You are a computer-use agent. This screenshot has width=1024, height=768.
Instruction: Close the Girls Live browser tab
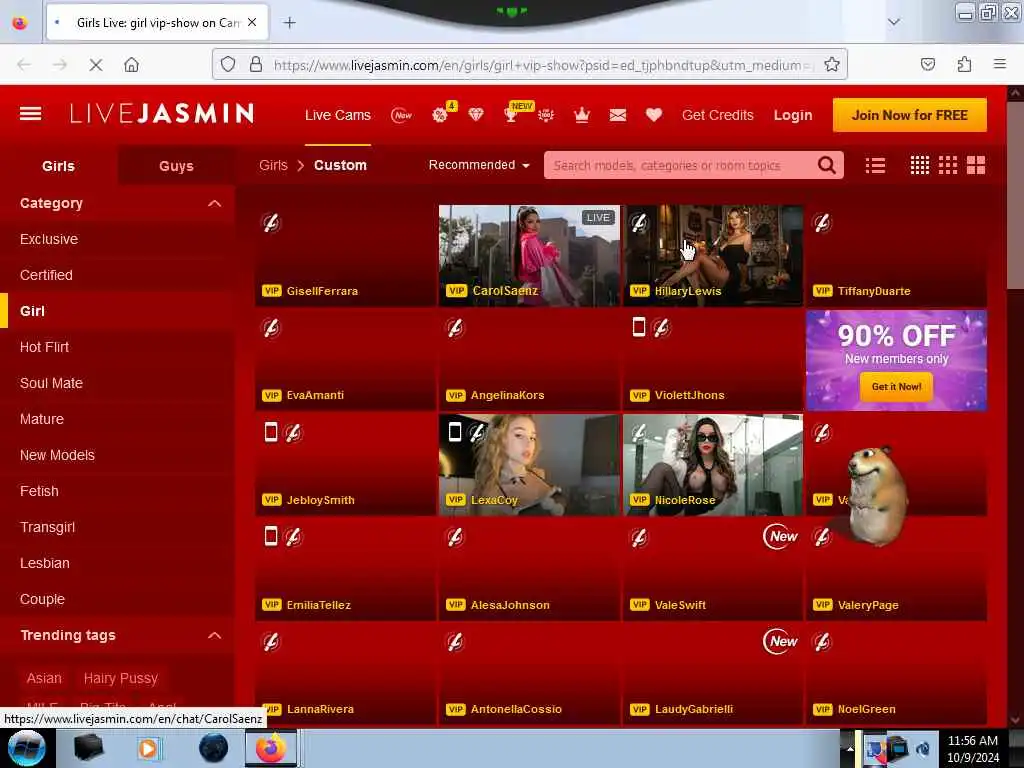click(252, 23)
